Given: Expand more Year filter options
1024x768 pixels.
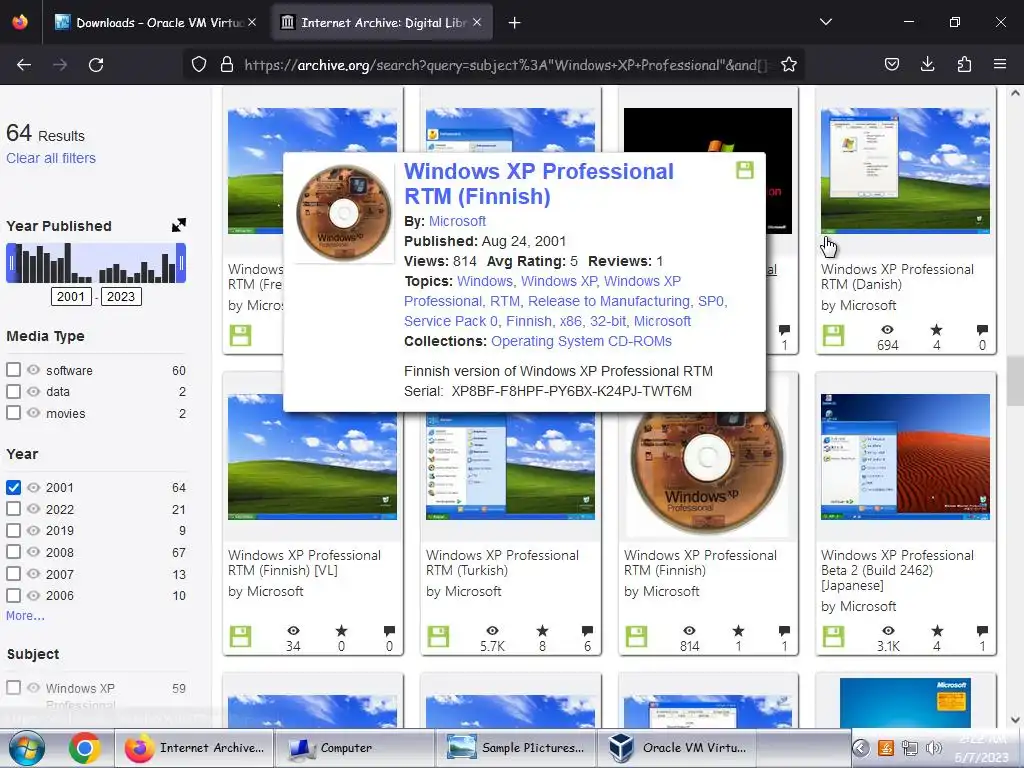Looking at the screenshot, I should [x=25, y=615].
